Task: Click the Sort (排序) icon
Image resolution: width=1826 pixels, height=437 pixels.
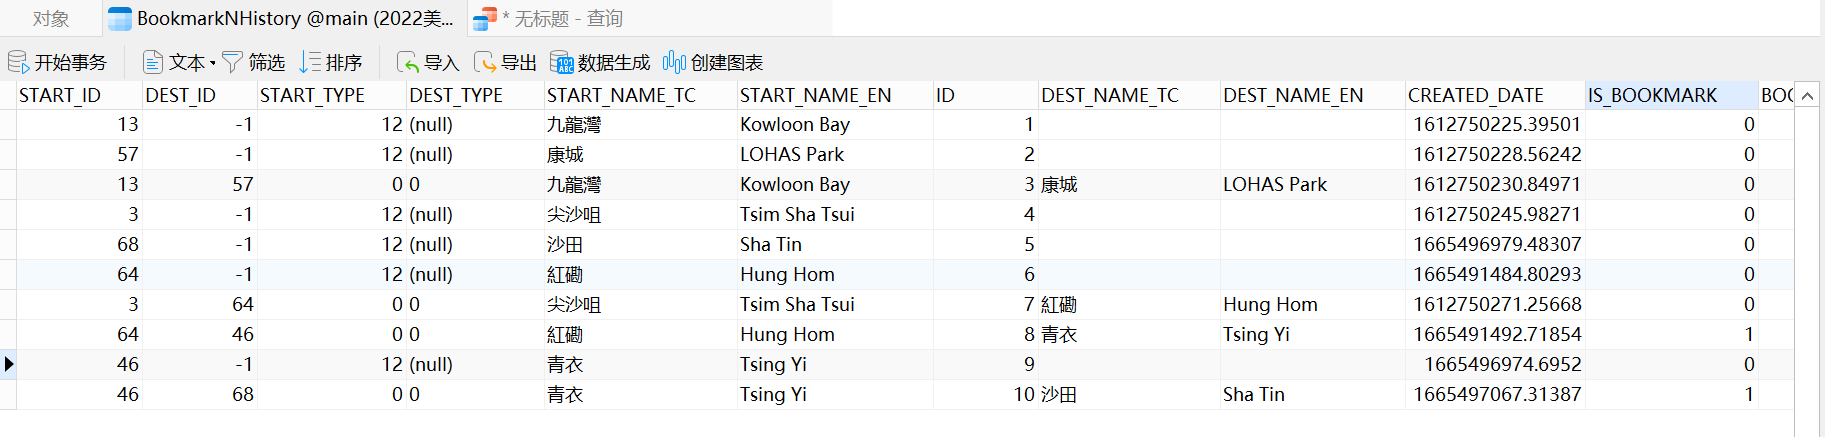Action: coord(310,63)
